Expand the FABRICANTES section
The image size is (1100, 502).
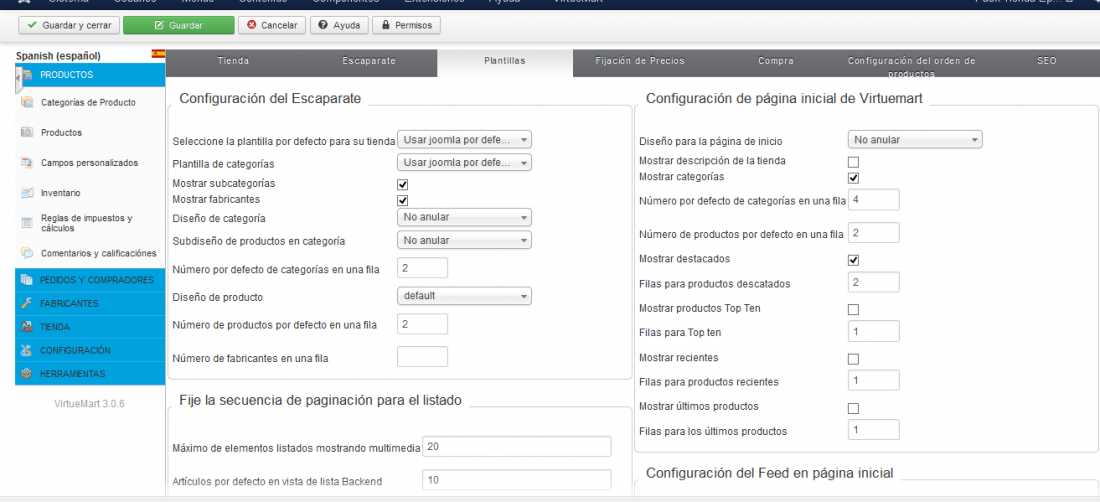click(x=90, y=304)
